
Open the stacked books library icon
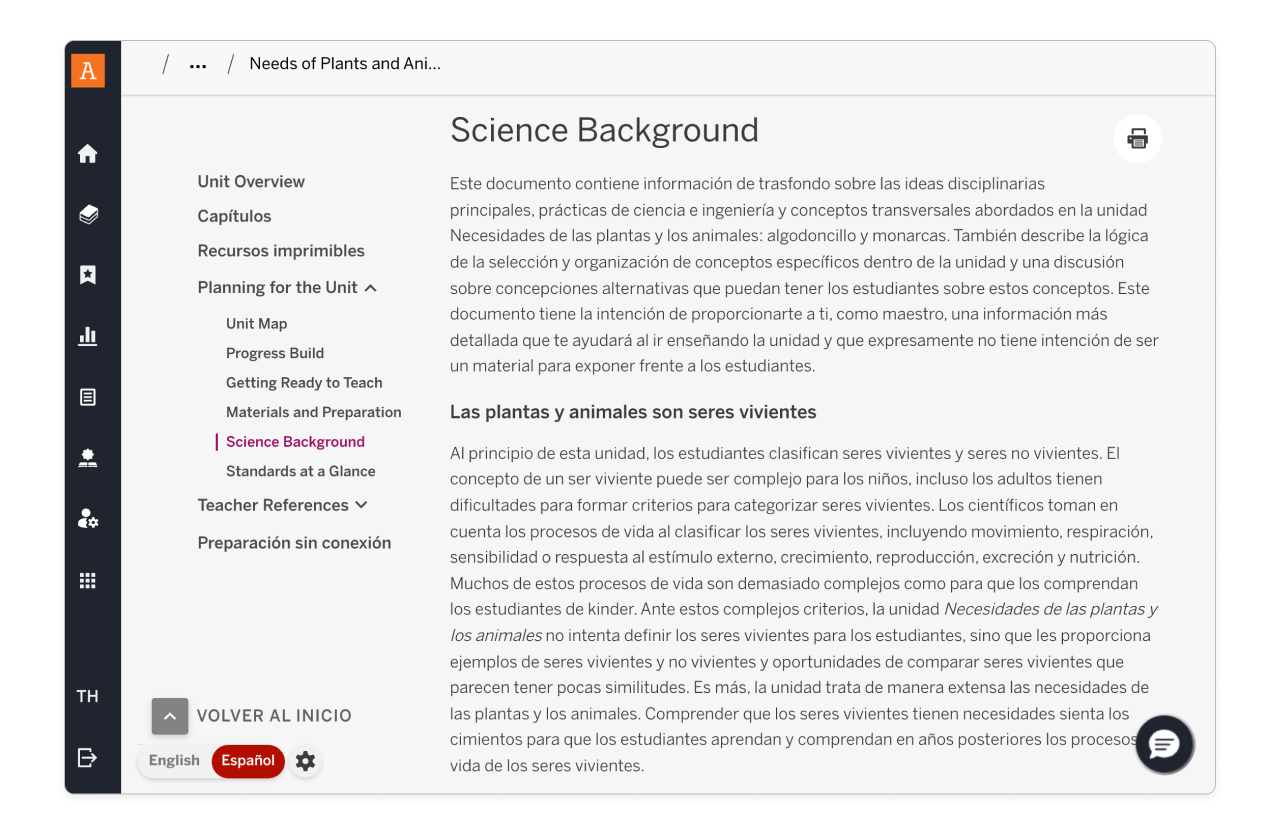tap(88, 215)
